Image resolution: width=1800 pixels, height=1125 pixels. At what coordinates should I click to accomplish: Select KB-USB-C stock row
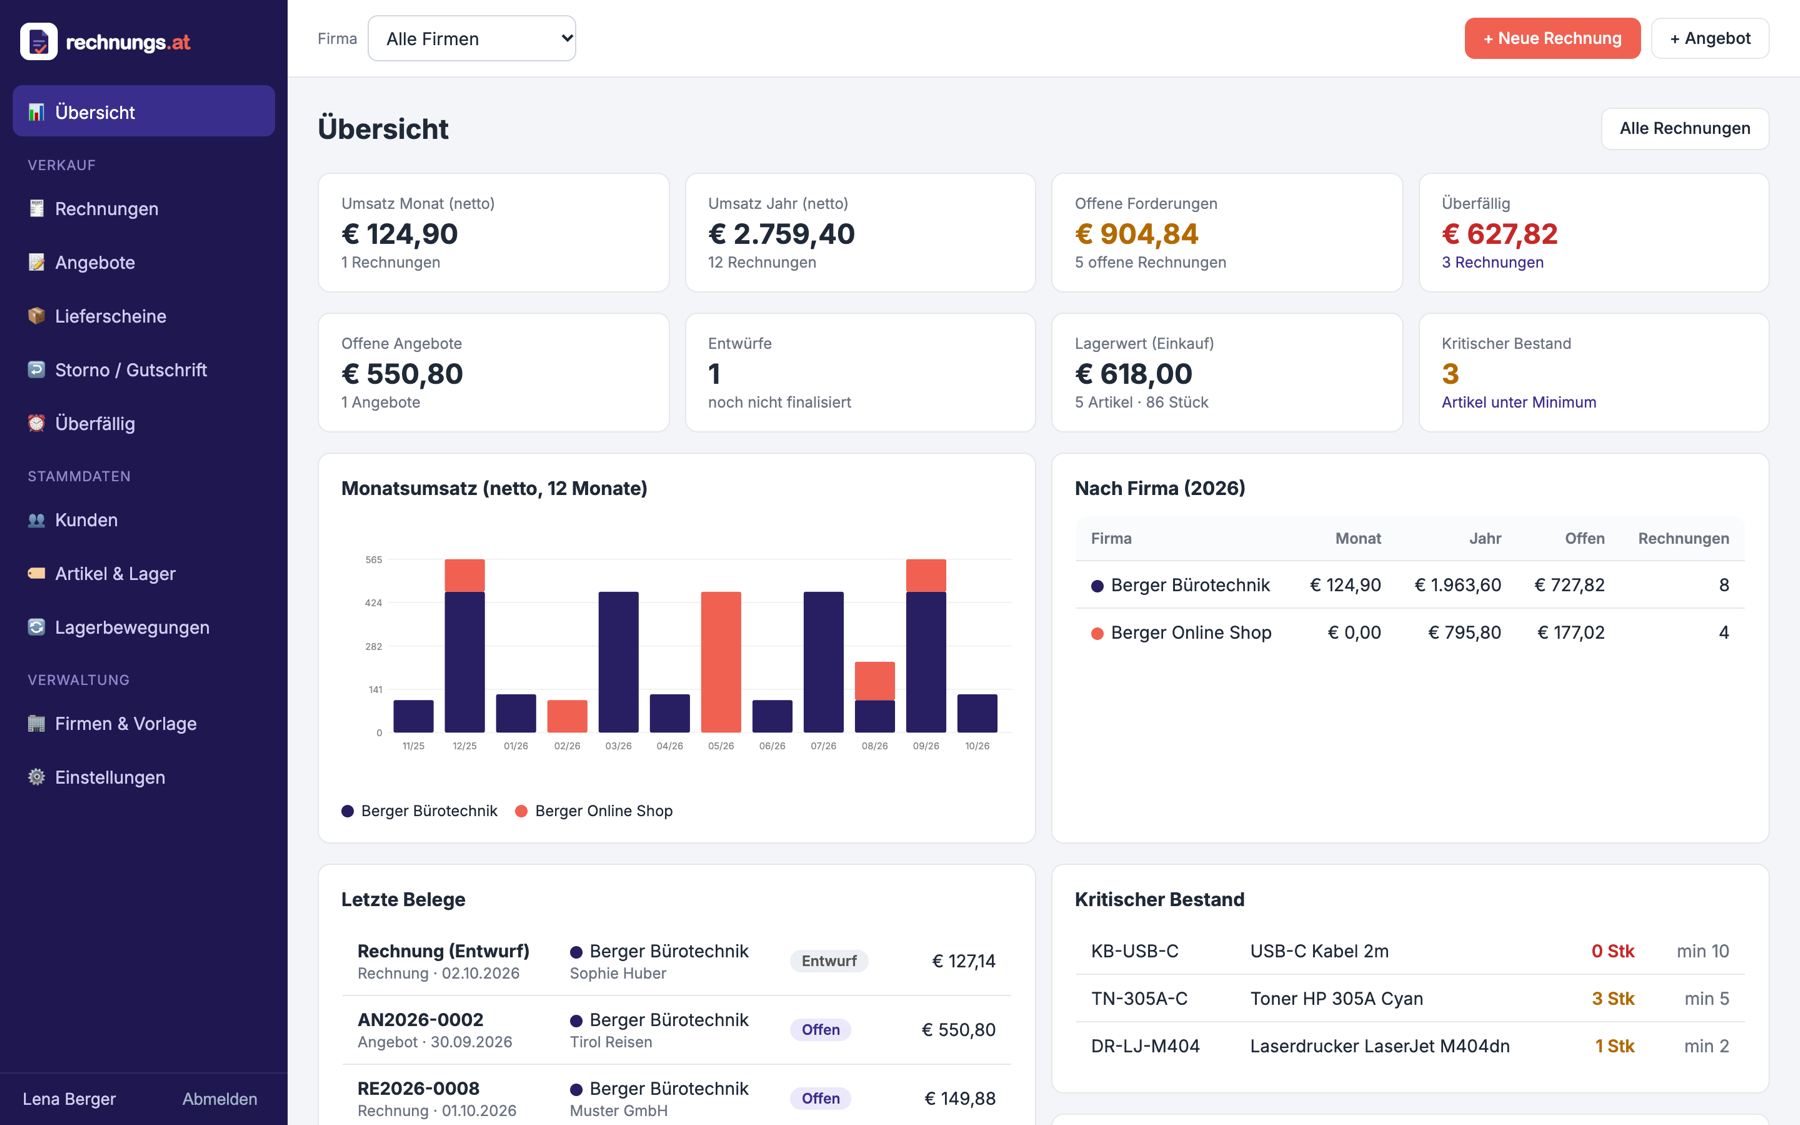[x=1410, y=951]
